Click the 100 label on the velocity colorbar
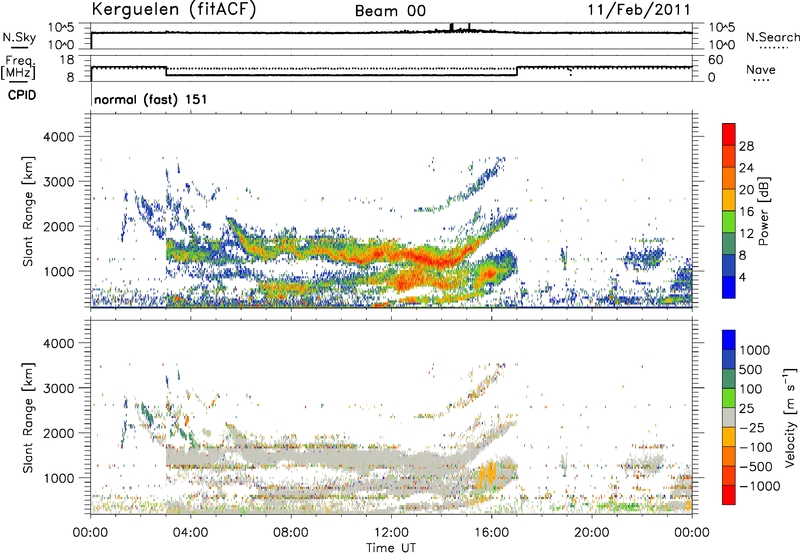The width and height of the screenshot is (800, 554). [751, 389]
